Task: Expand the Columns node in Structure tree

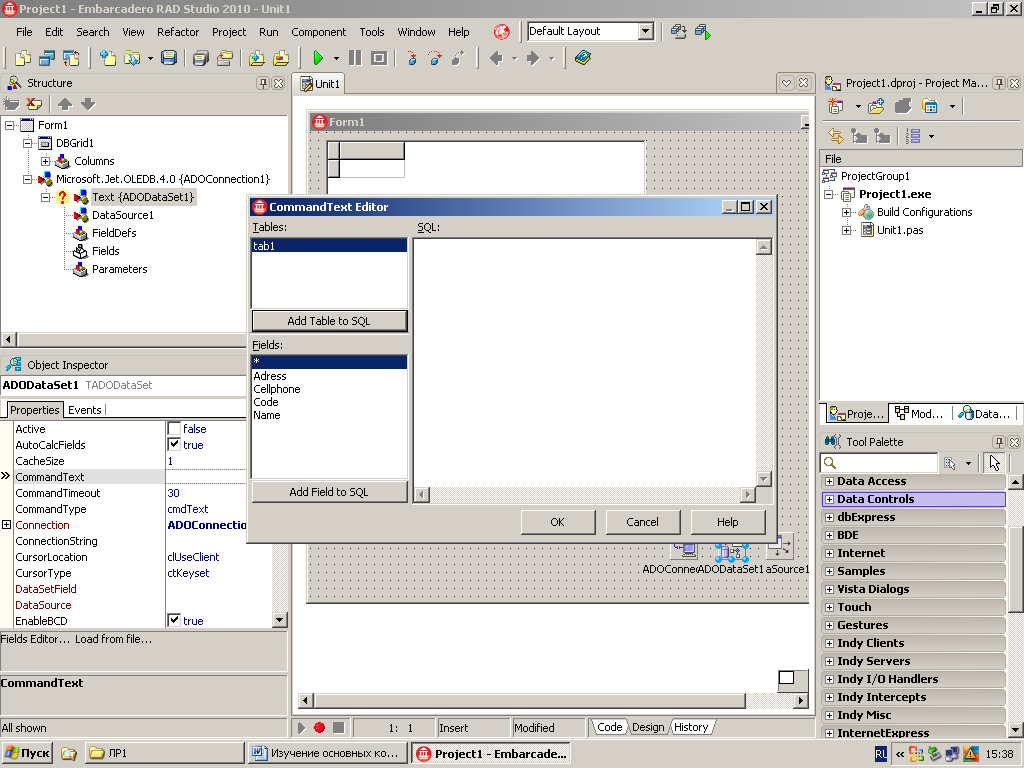Action: click(45, 161)
